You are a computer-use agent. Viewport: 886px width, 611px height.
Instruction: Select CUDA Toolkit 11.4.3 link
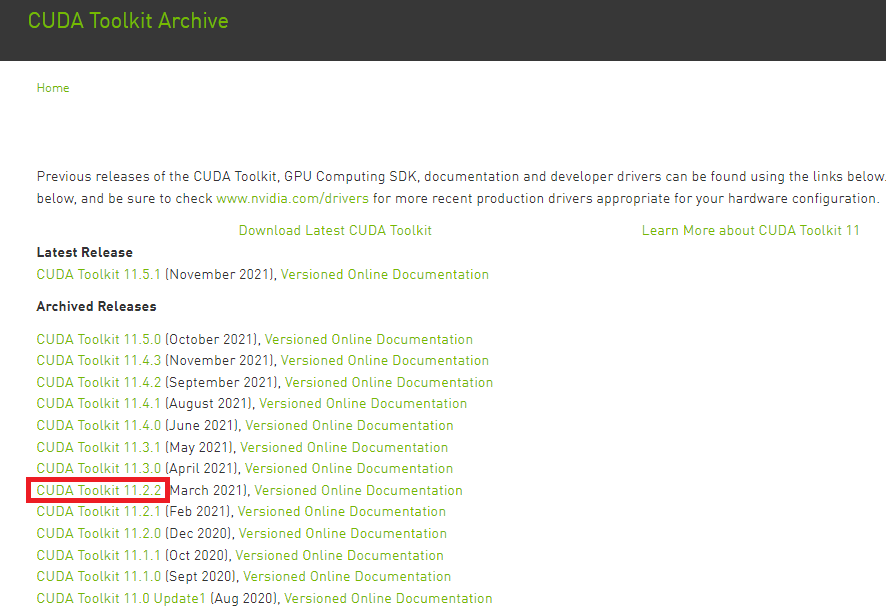98,361
